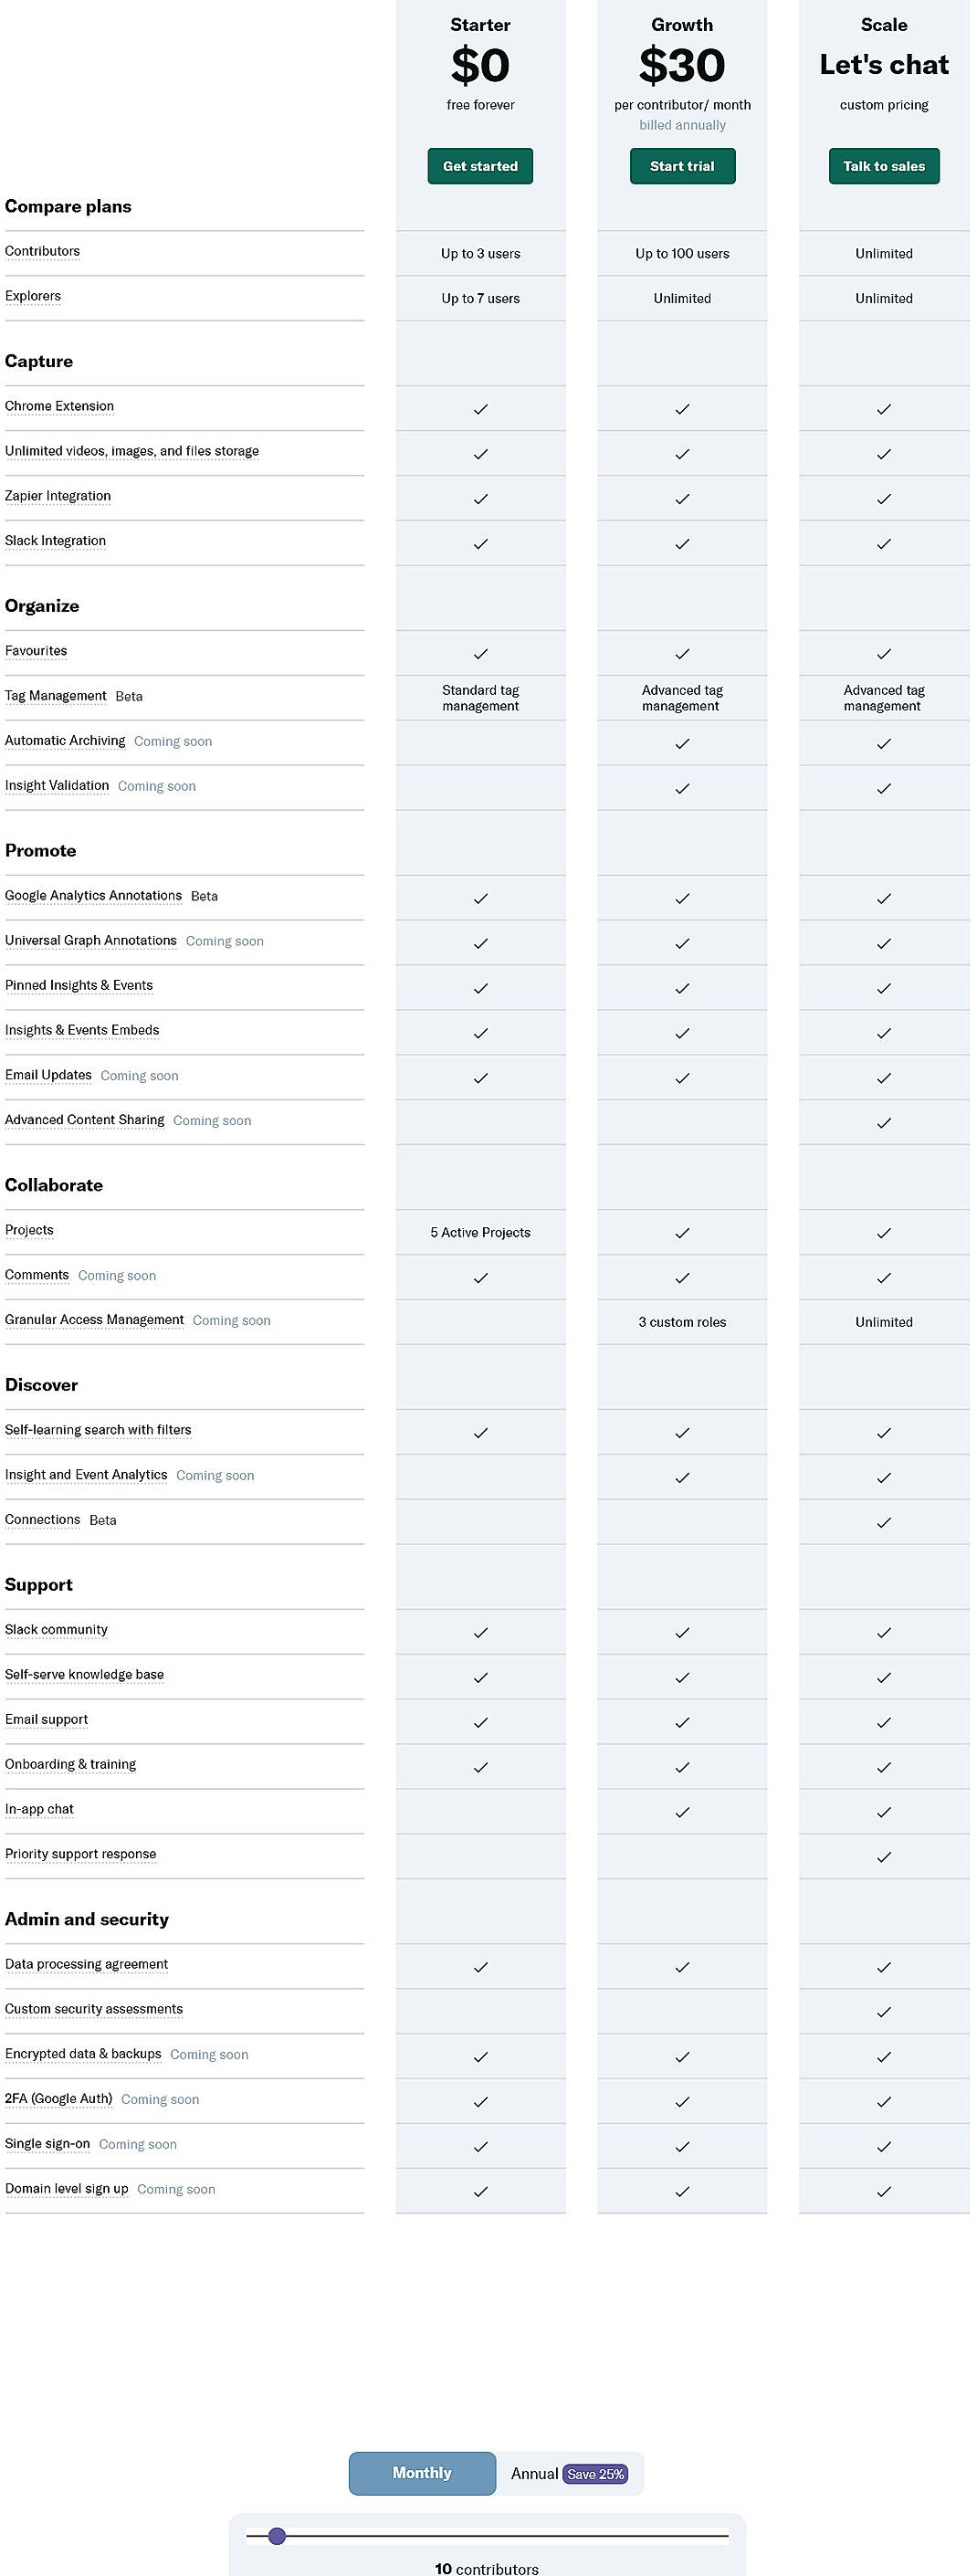
Task: Click the Pinned Insights & Events checkmark under Starter
Action: click(480, 988)
